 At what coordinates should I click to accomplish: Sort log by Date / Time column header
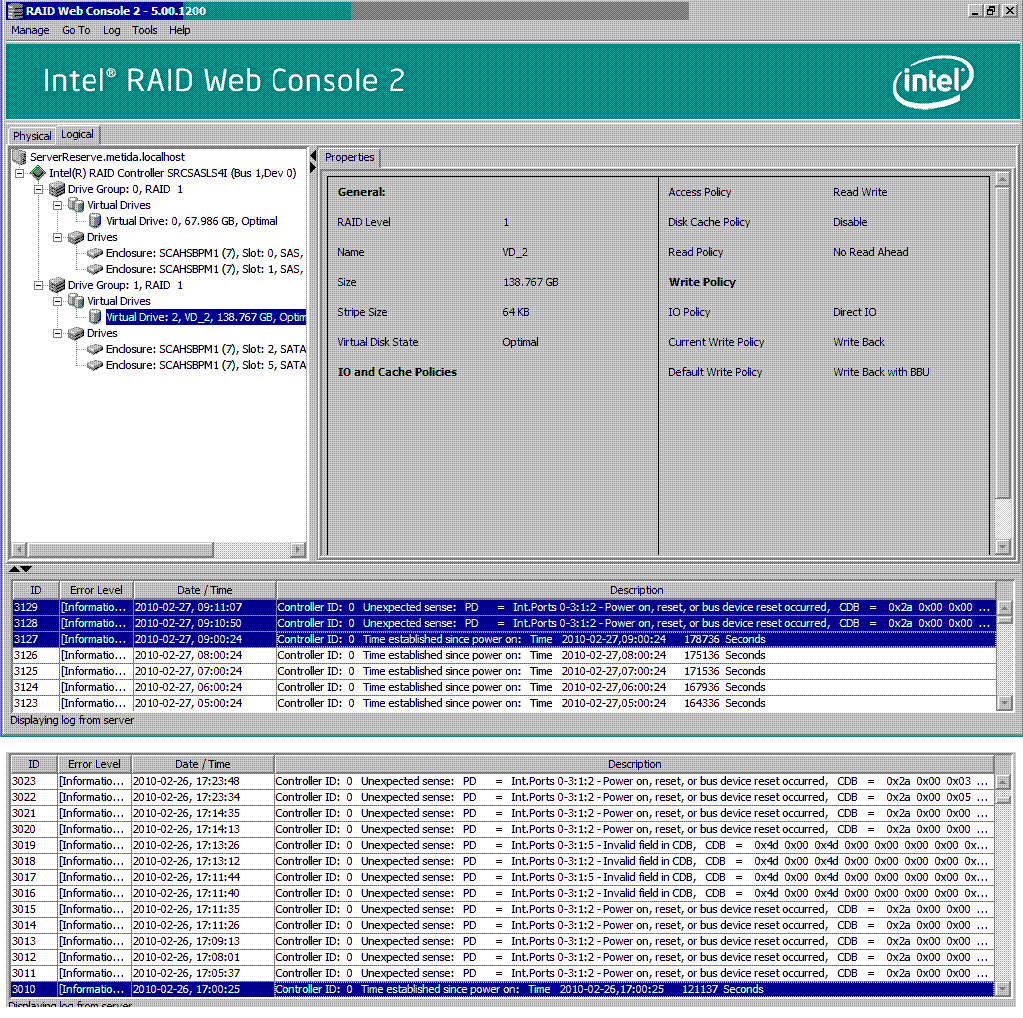point(204,590)
